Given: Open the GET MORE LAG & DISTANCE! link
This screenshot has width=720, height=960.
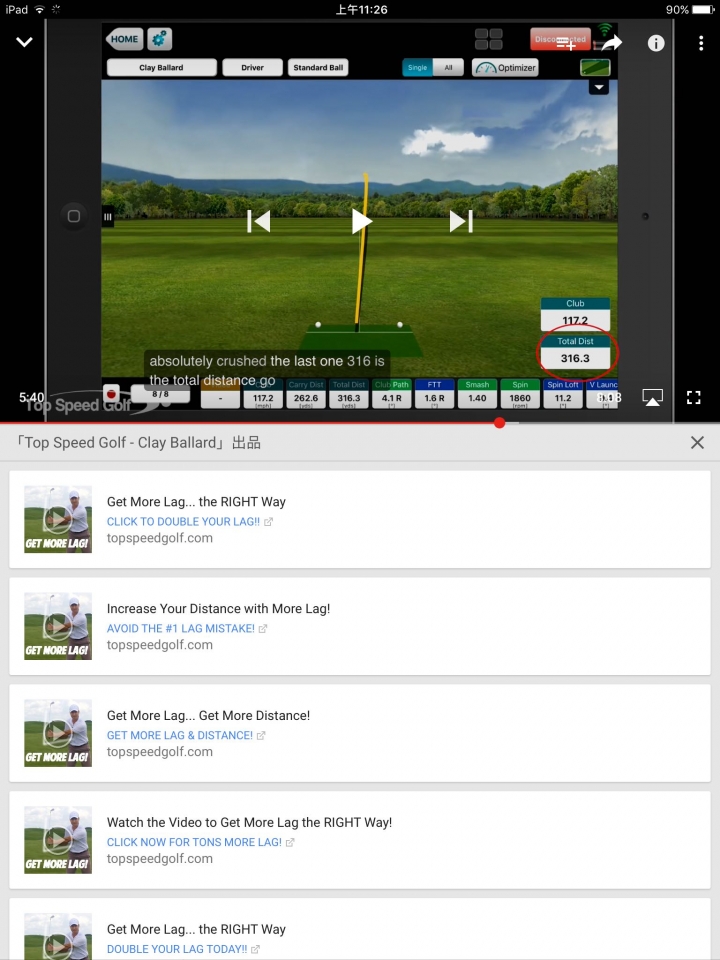Looking at the screenshot, I should coord(186,735).
